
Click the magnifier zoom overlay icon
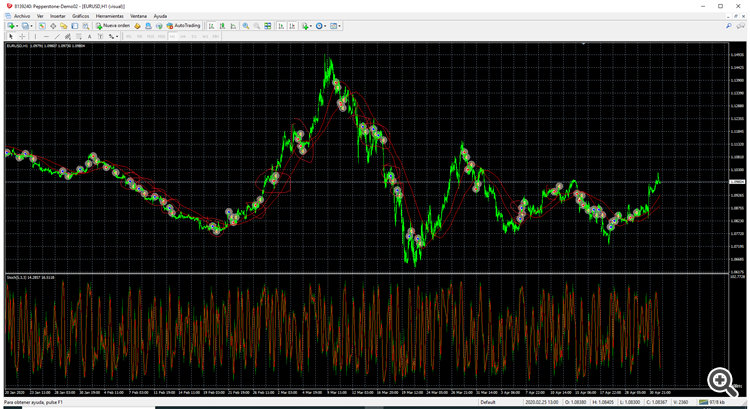[722, 382]
